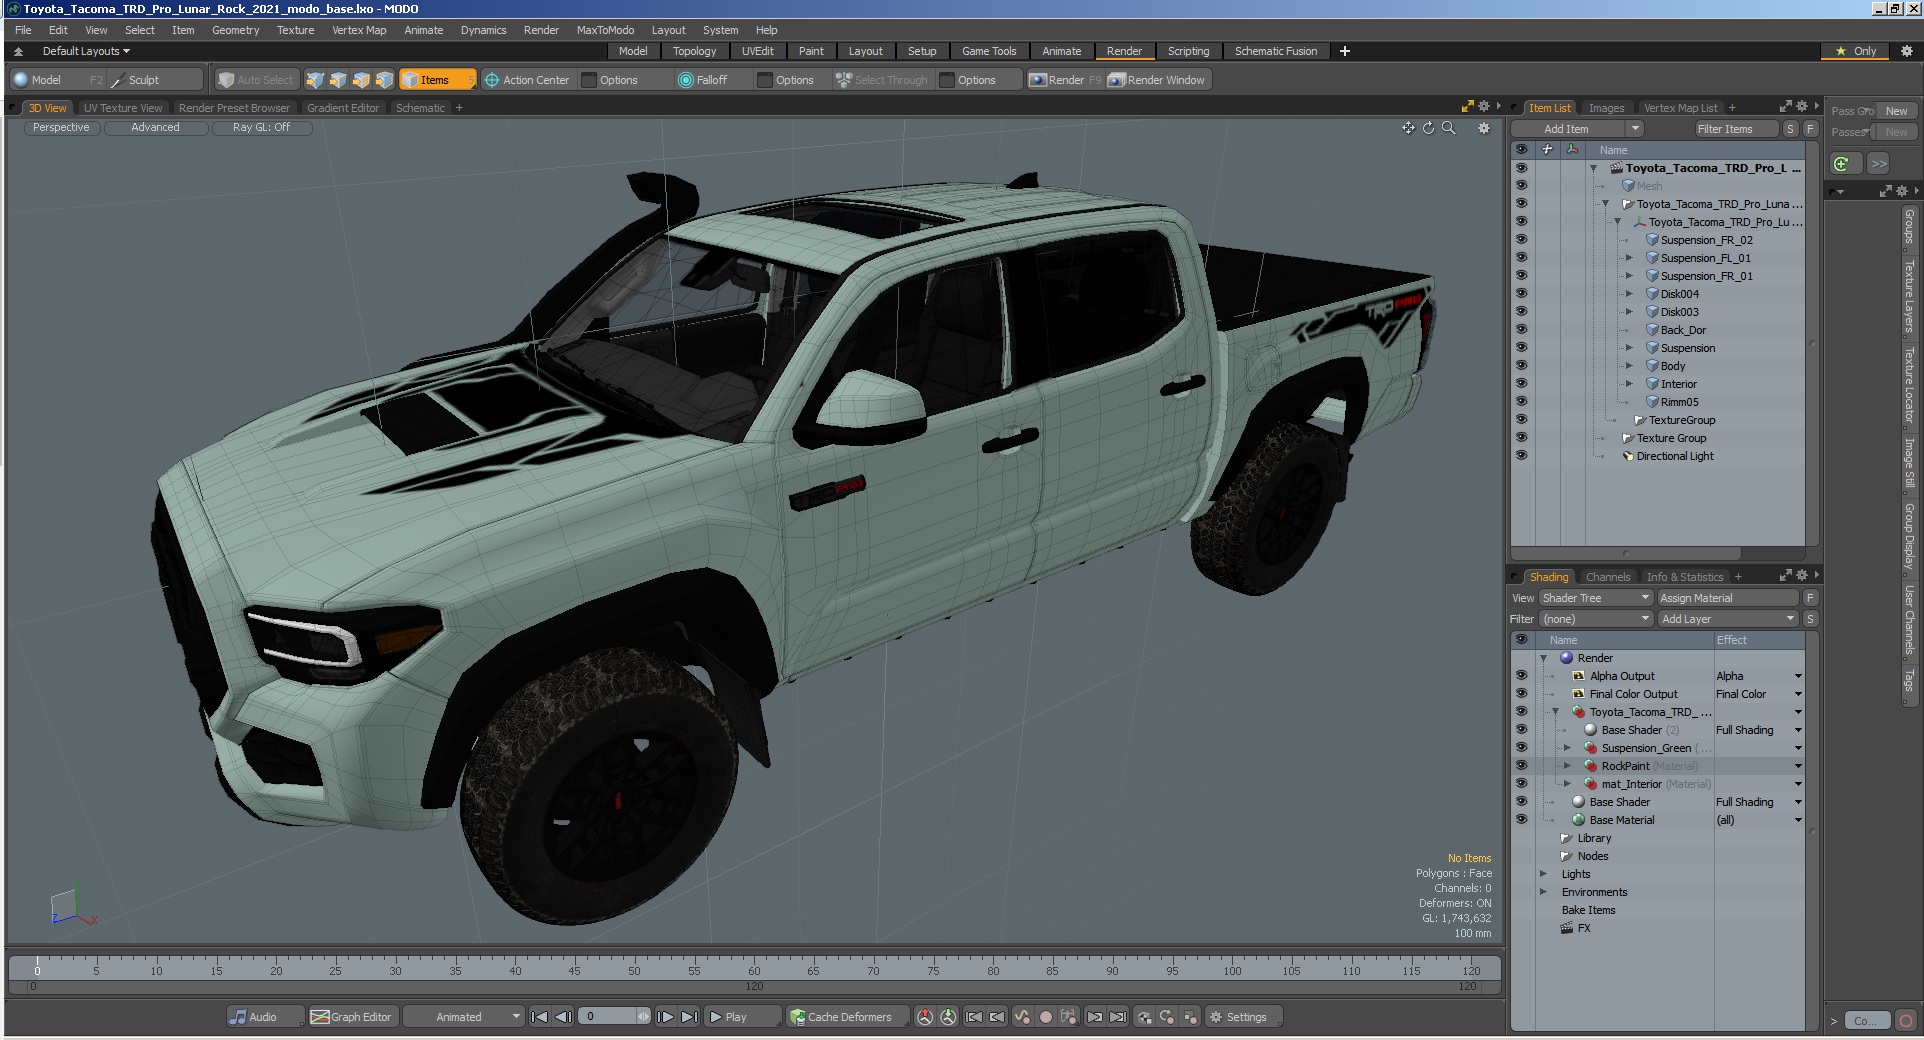Click the Edges selection mode cube icon
This screenshot has width=1924, height=1040.
[x=338, y=80]
